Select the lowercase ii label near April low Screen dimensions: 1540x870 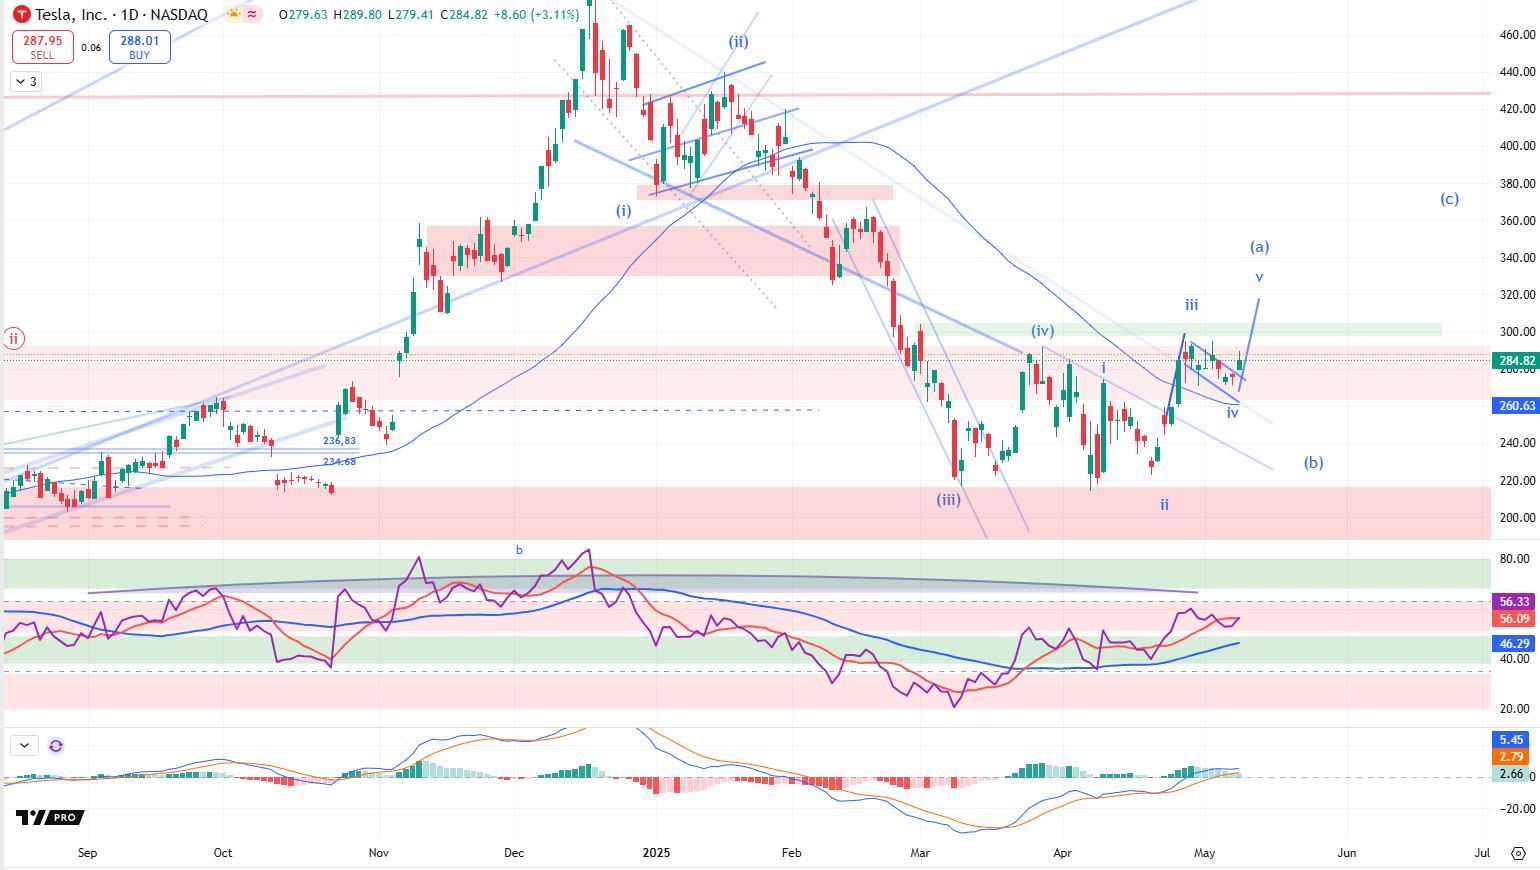click(1164, 505)
